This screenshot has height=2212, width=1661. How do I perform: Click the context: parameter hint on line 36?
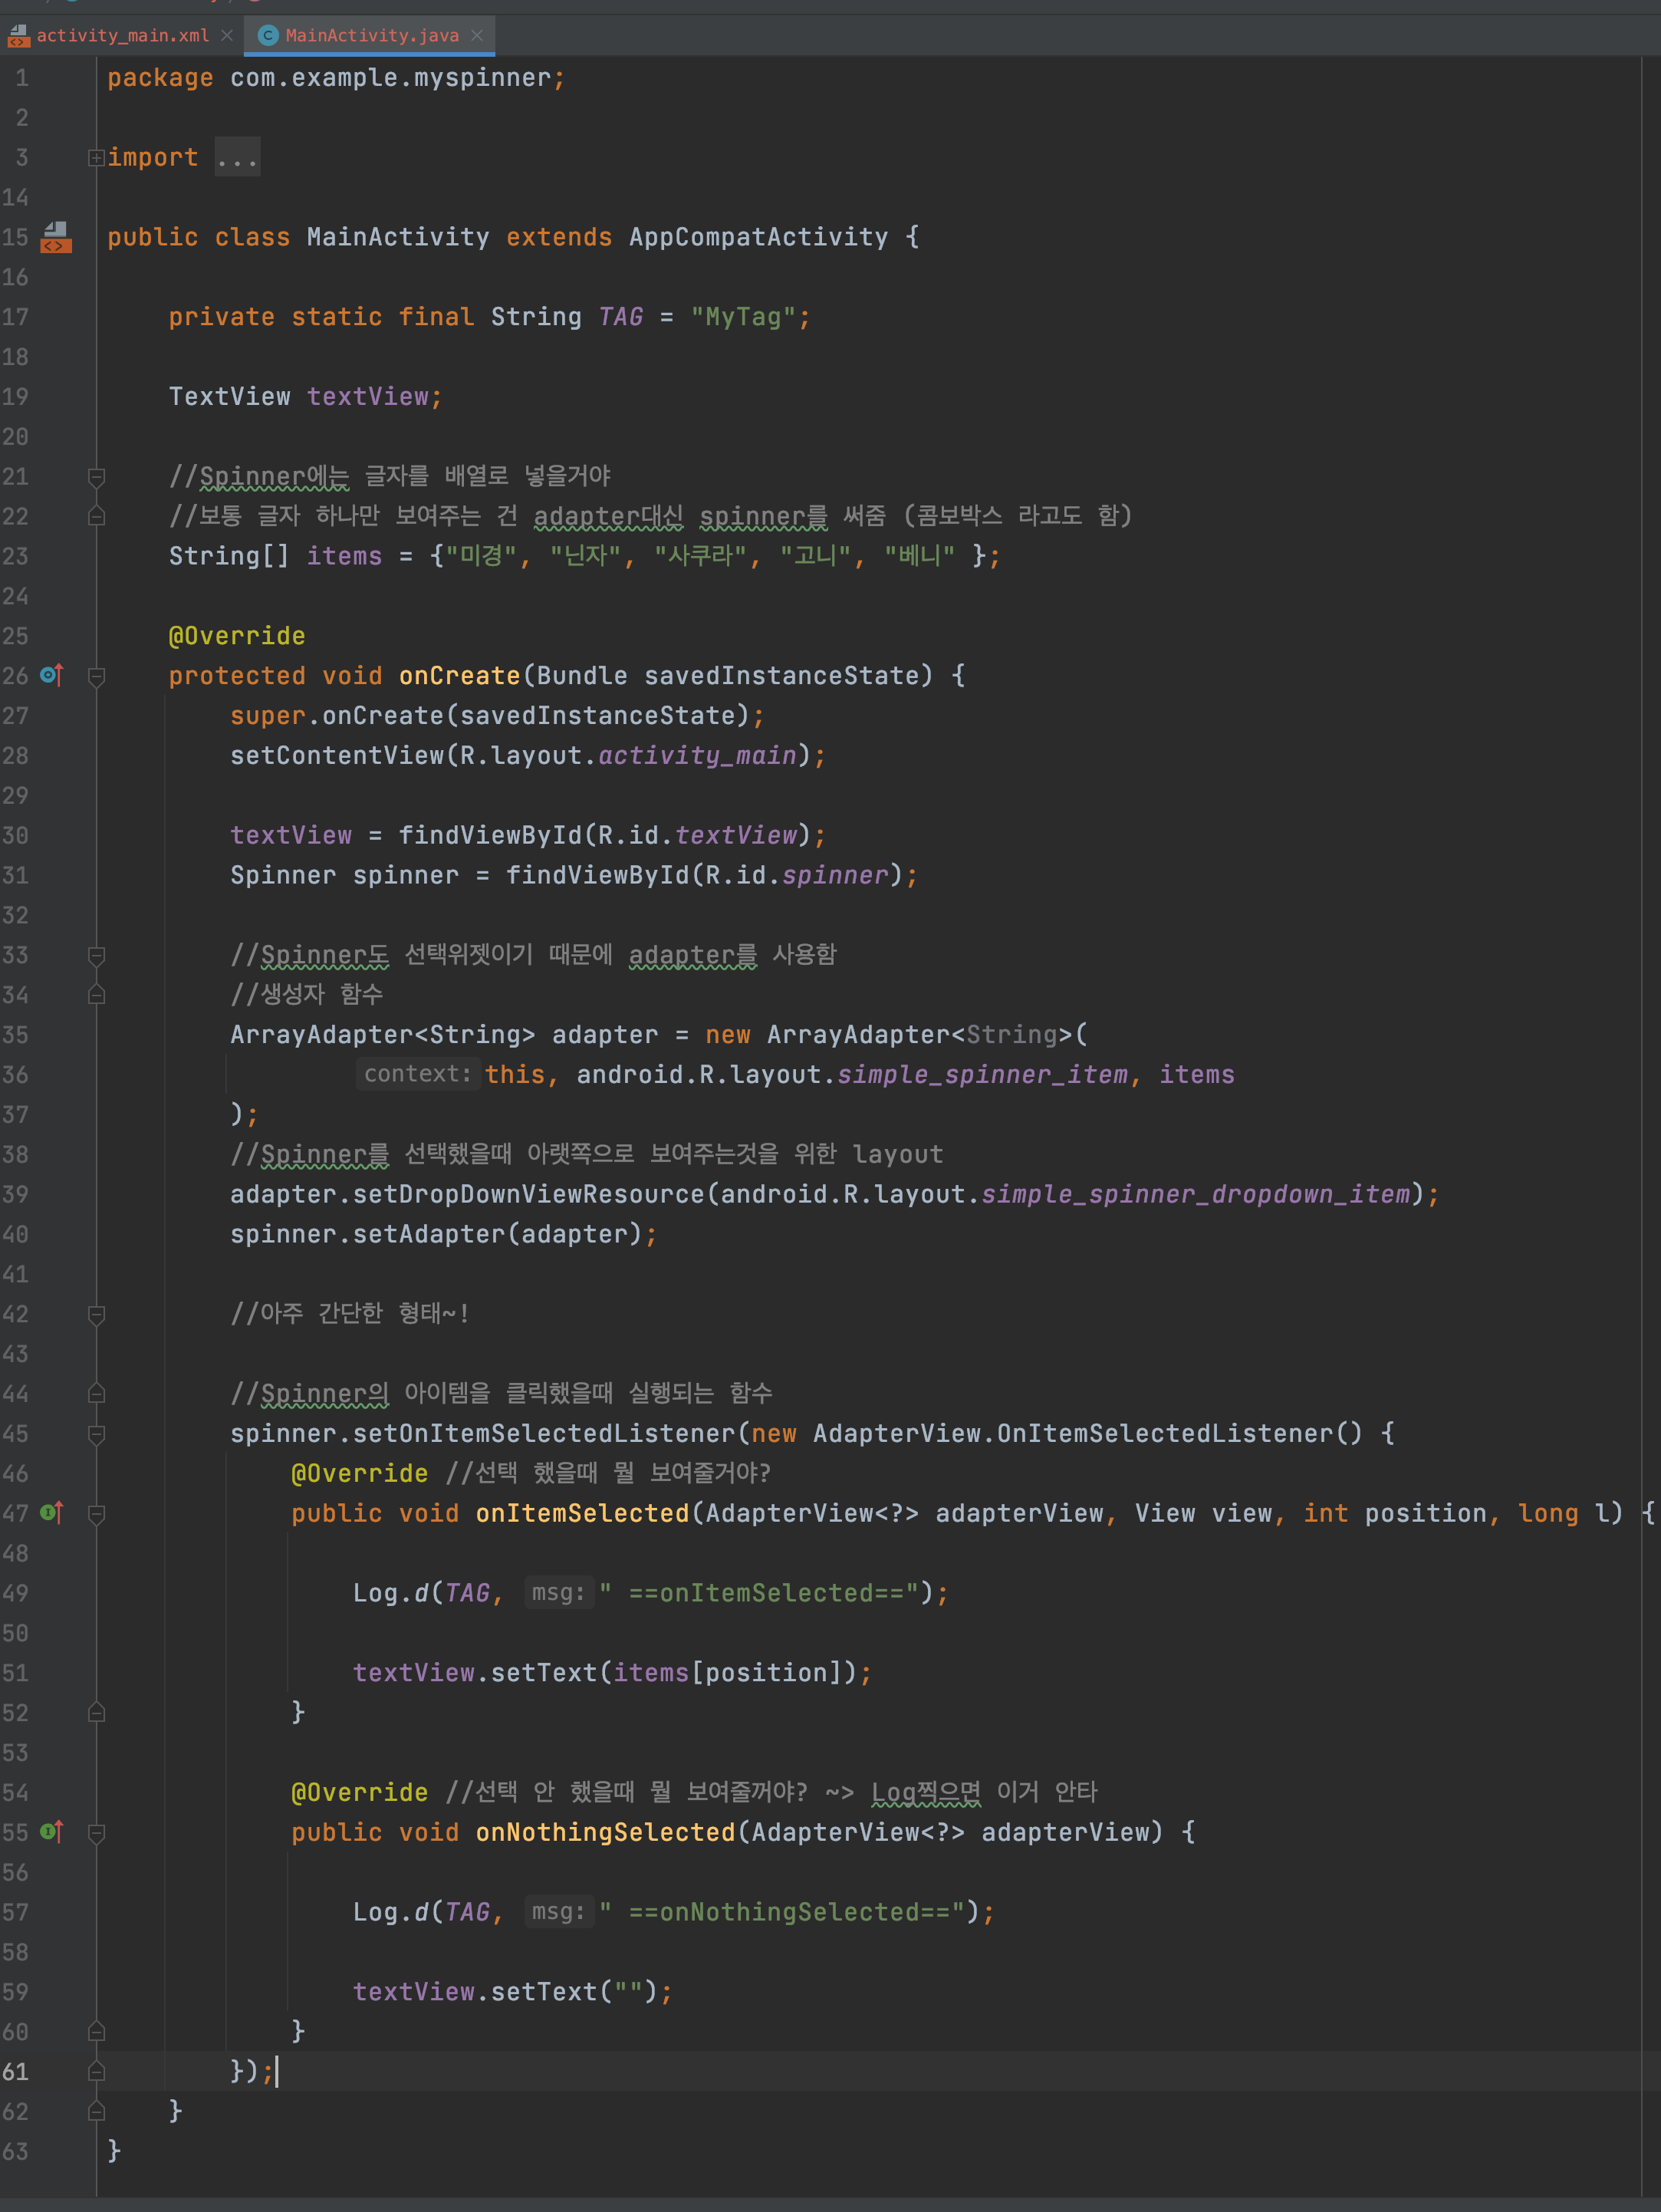click(x=417, y=1074)
